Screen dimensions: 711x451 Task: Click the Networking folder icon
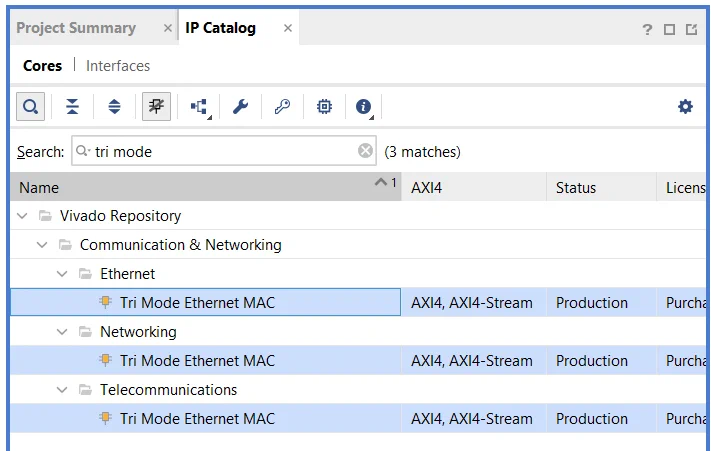pyautogui.click(x=85, y=332)
